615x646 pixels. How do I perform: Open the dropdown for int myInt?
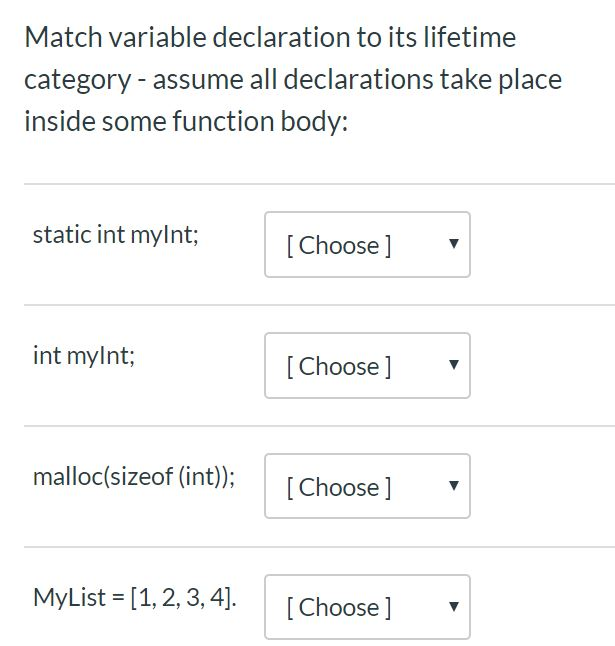(x=367, y=365)
